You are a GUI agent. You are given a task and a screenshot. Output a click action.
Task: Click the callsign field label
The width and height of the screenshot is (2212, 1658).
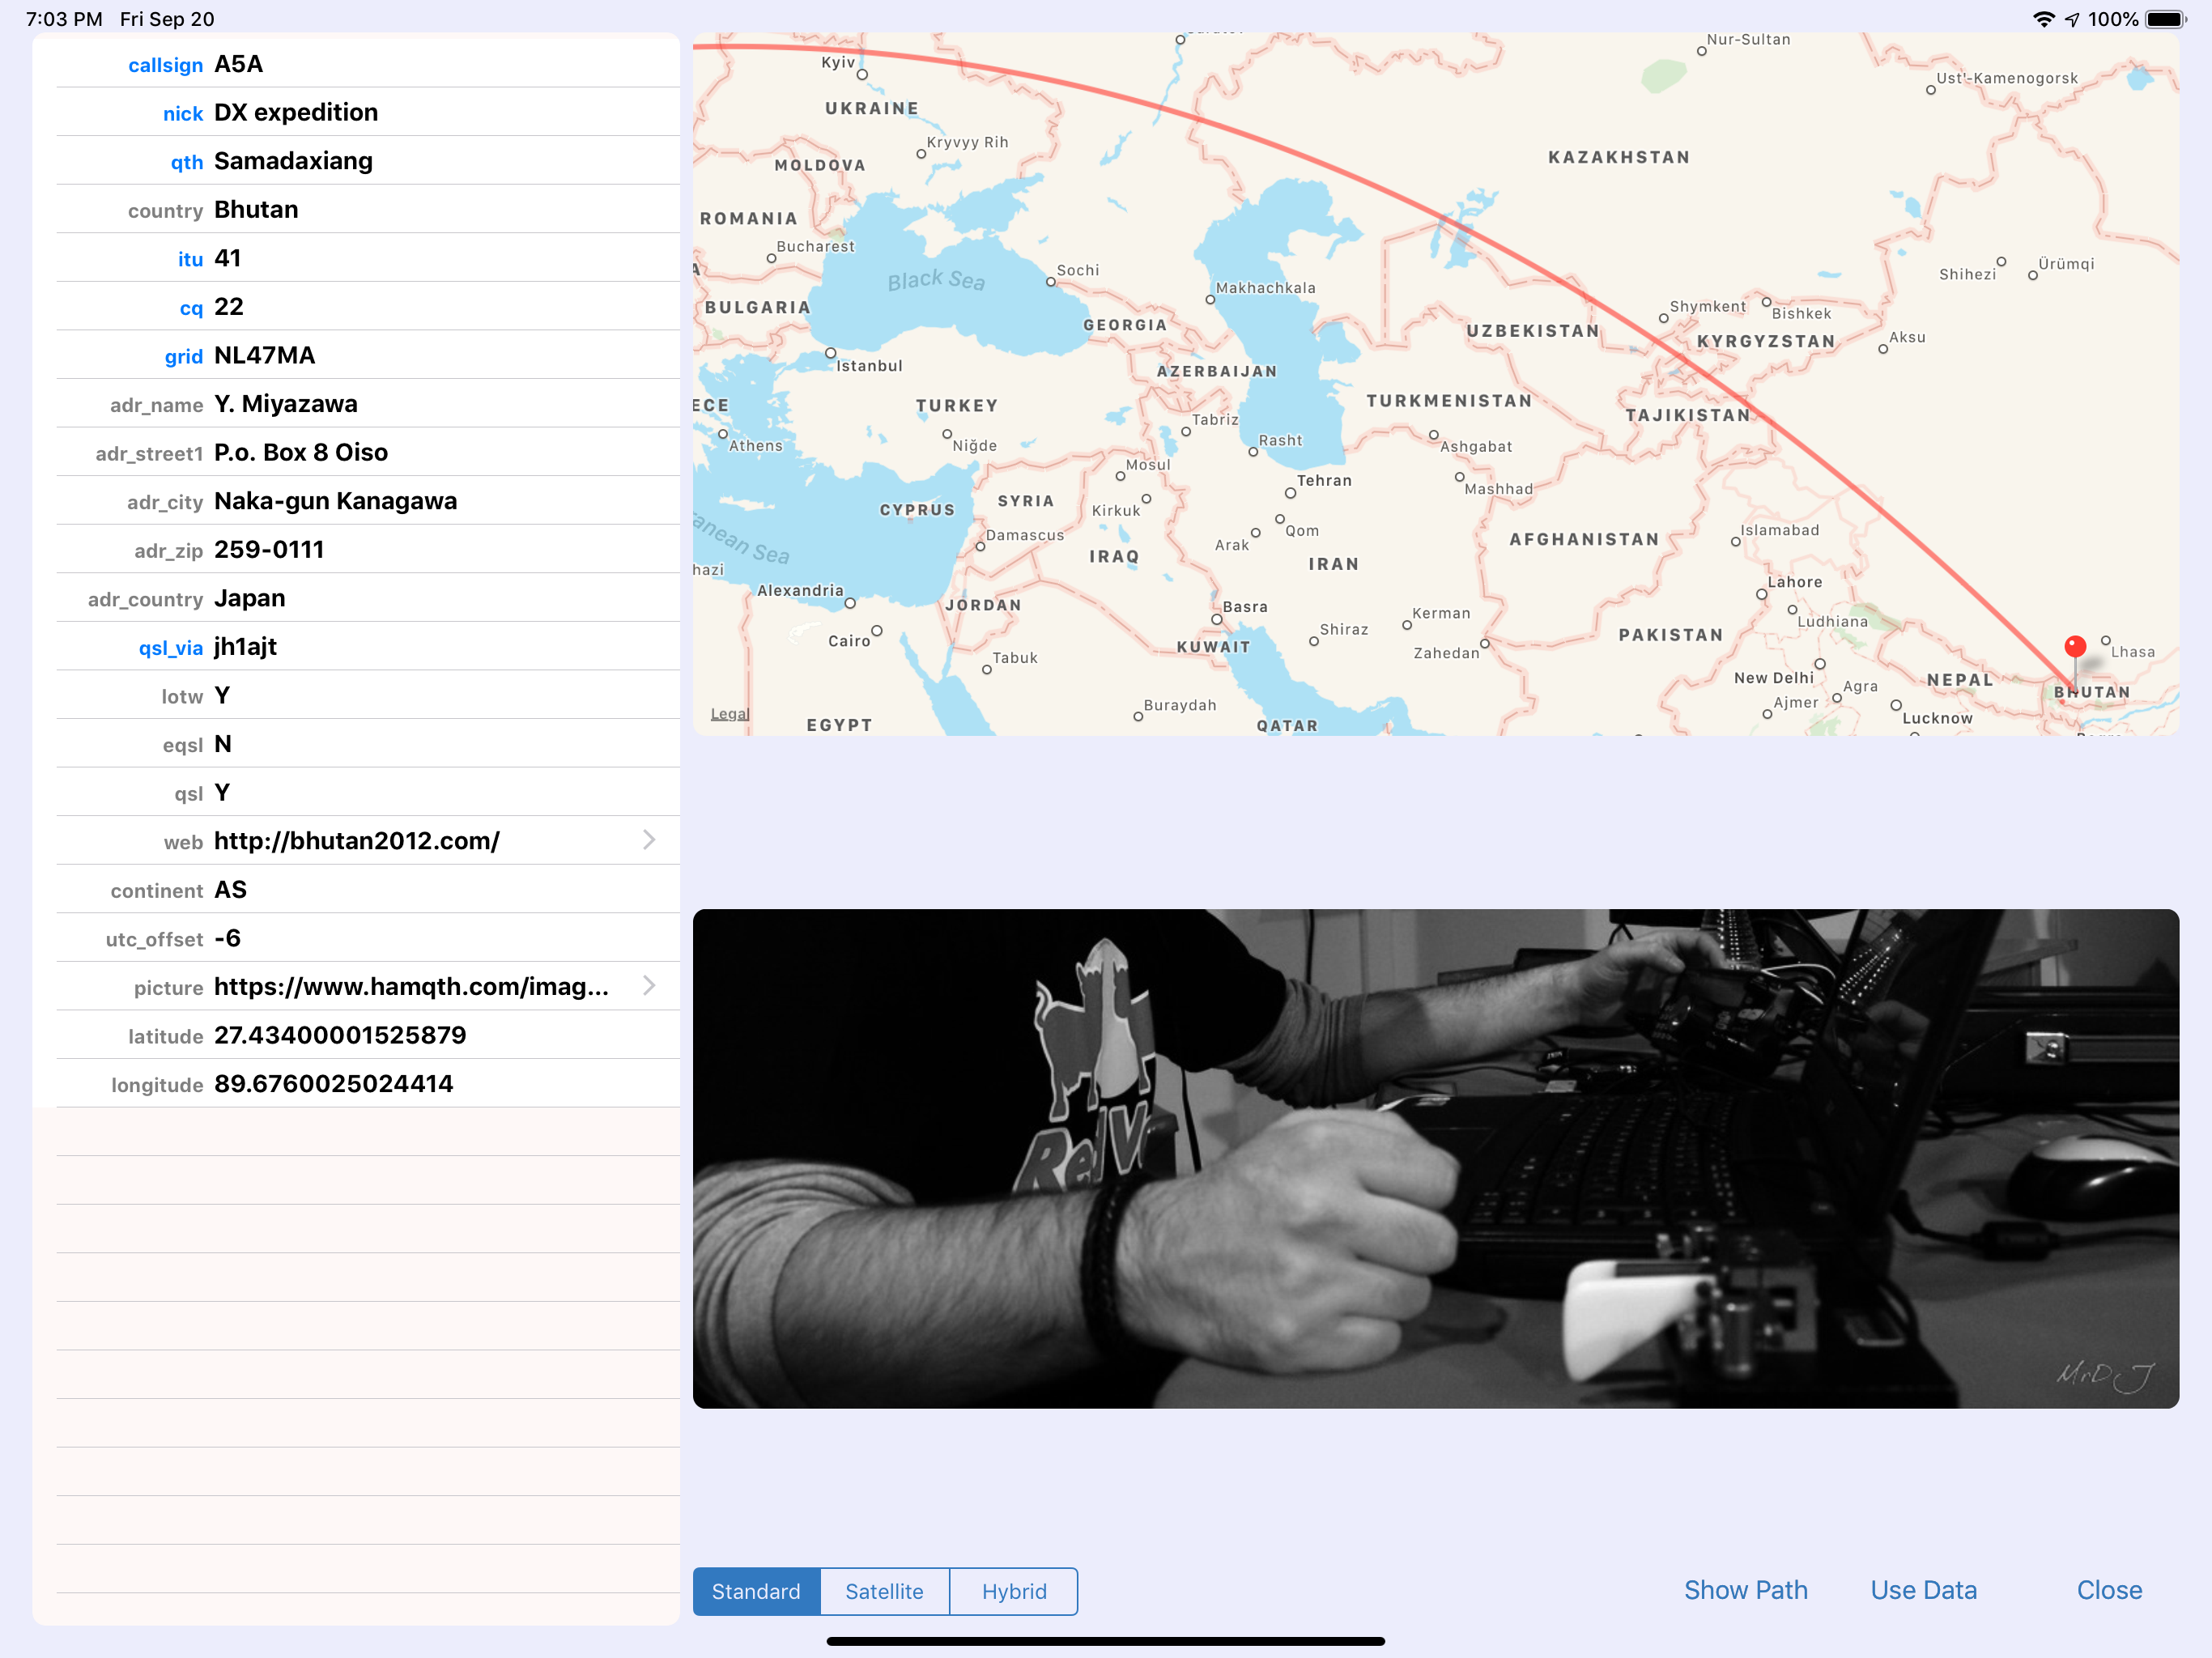pyautogui.click(x=165, y=64)
